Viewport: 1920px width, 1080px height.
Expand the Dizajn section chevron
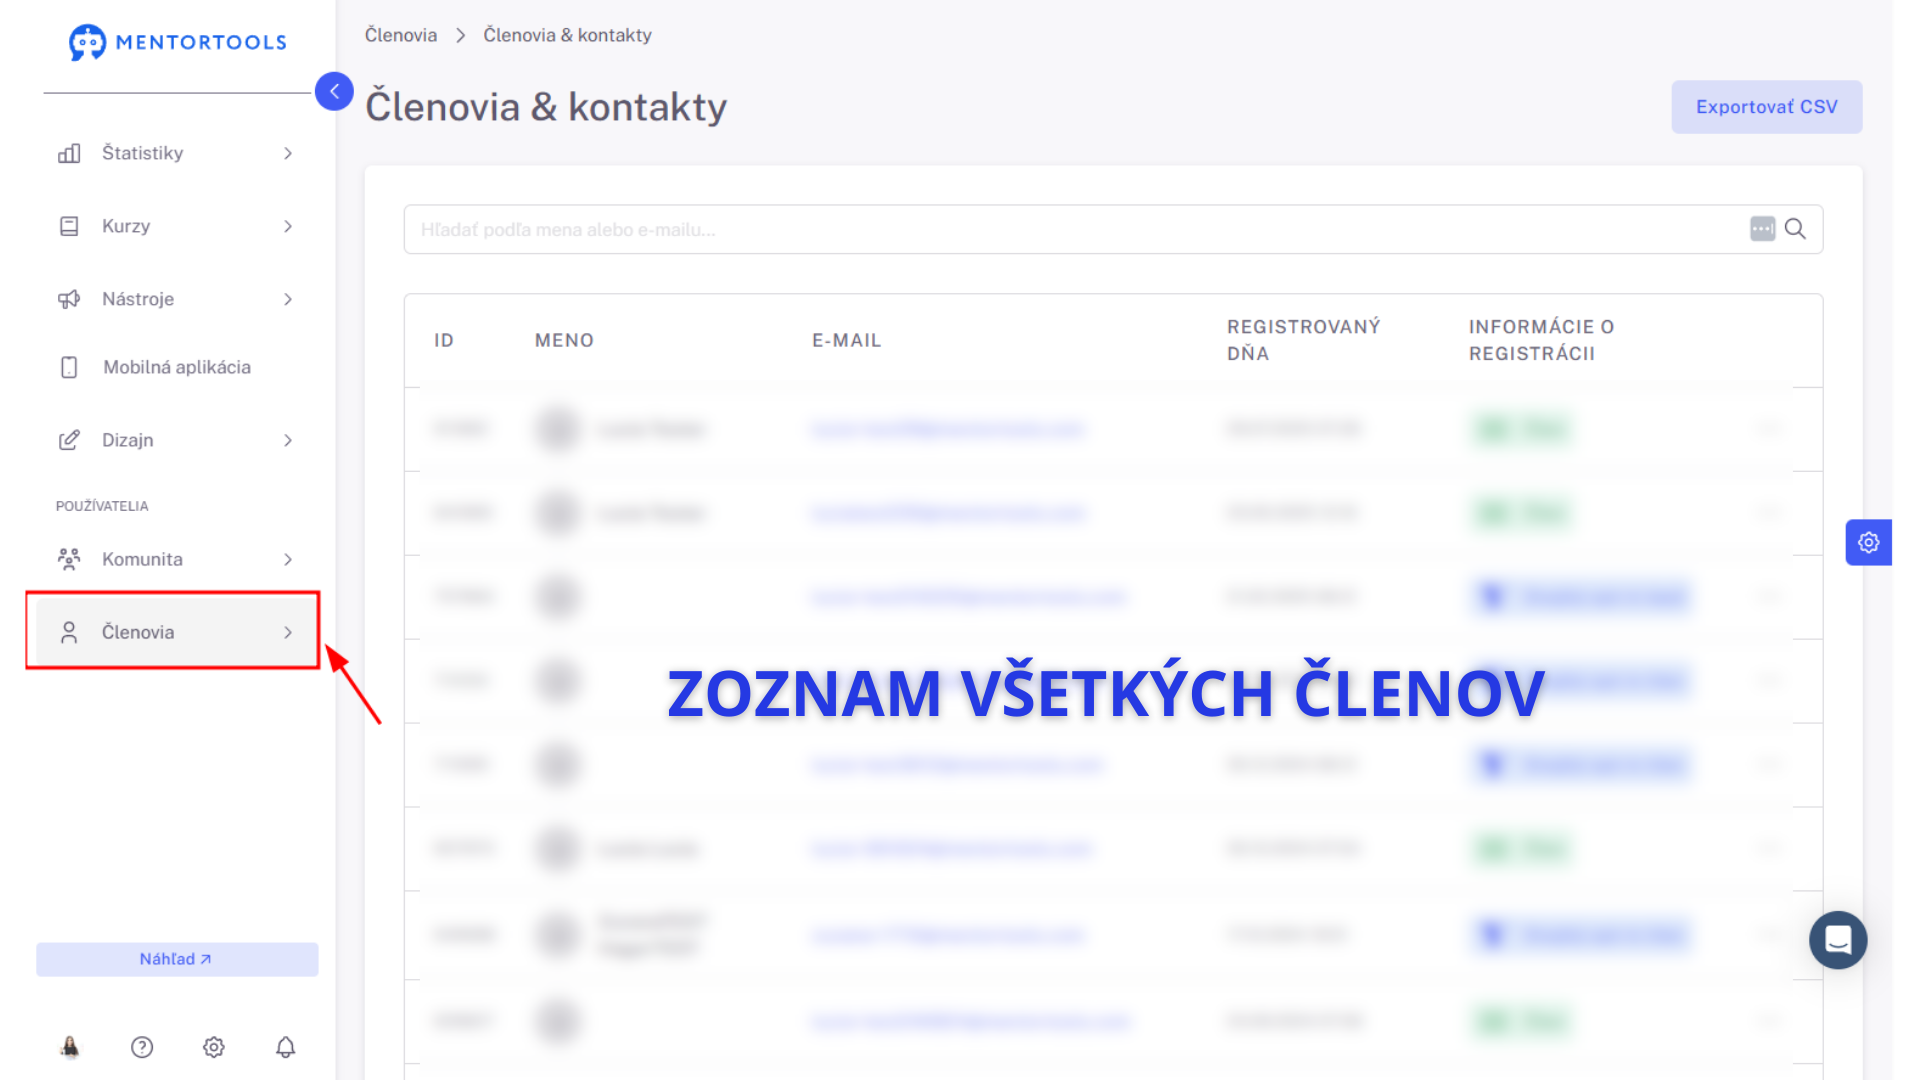pos(288,440)
